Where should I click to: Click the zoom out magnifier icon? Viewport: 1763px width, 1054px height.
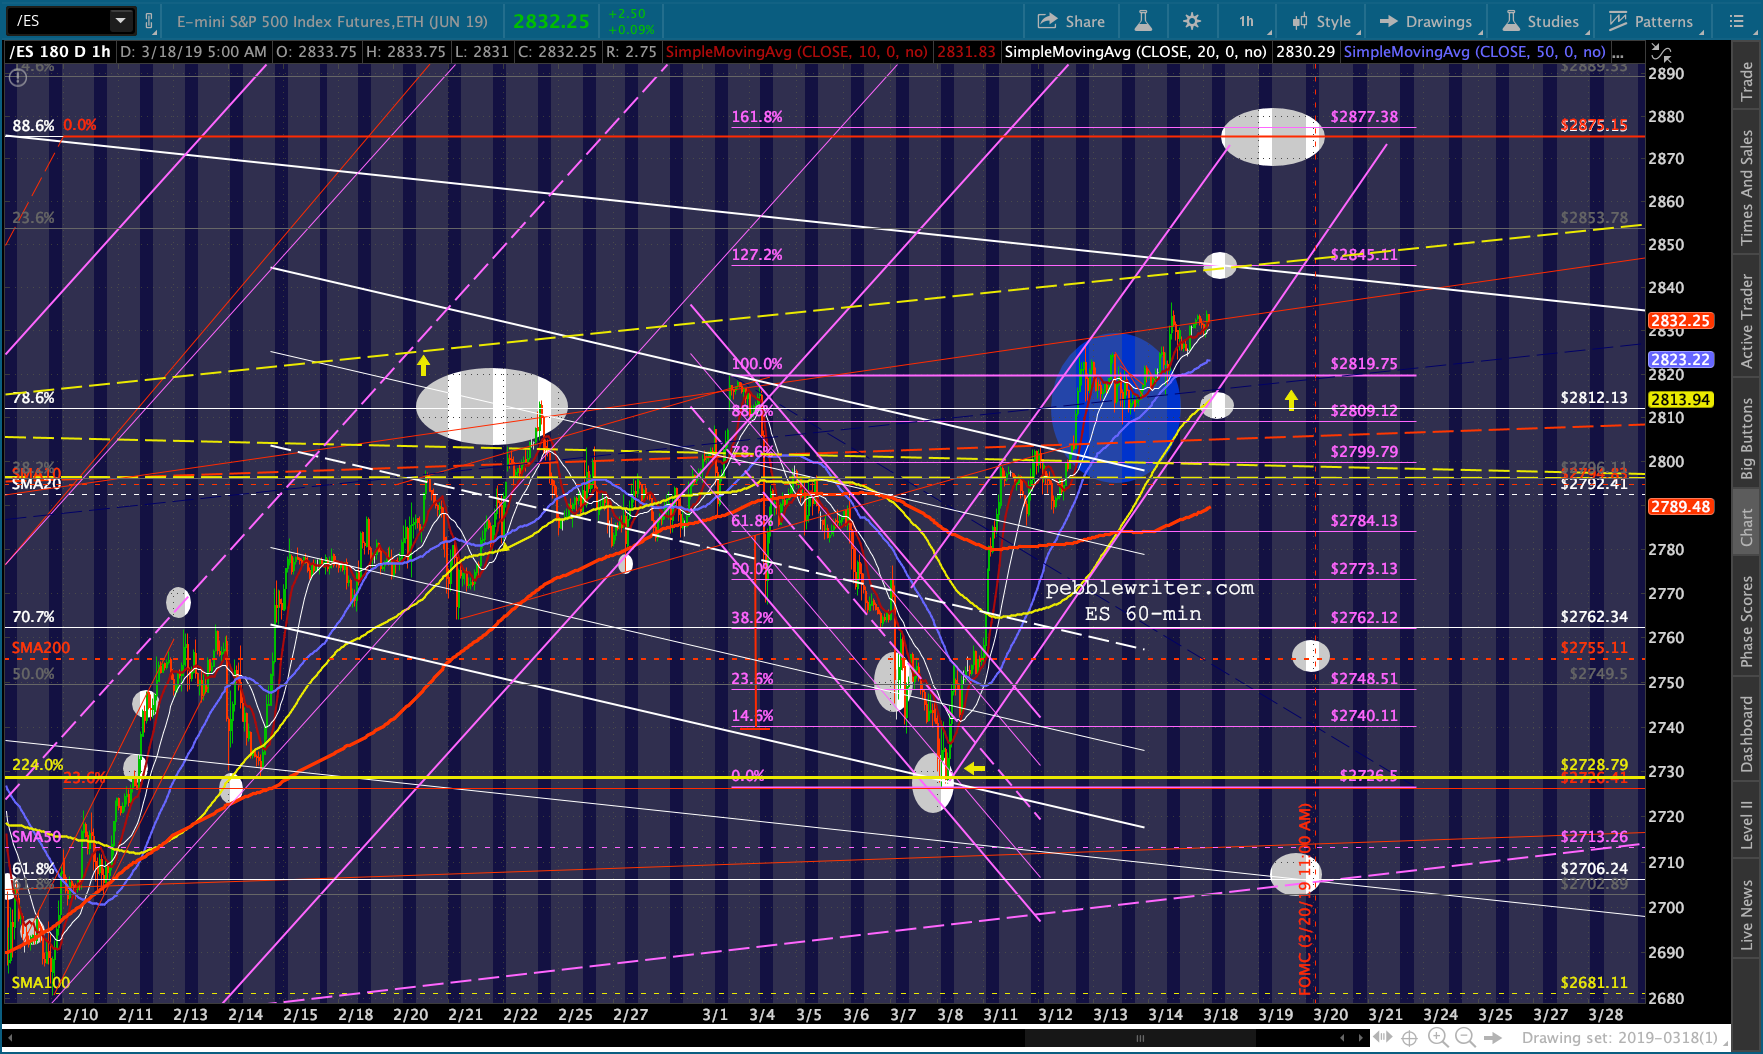(1464, 1038)
